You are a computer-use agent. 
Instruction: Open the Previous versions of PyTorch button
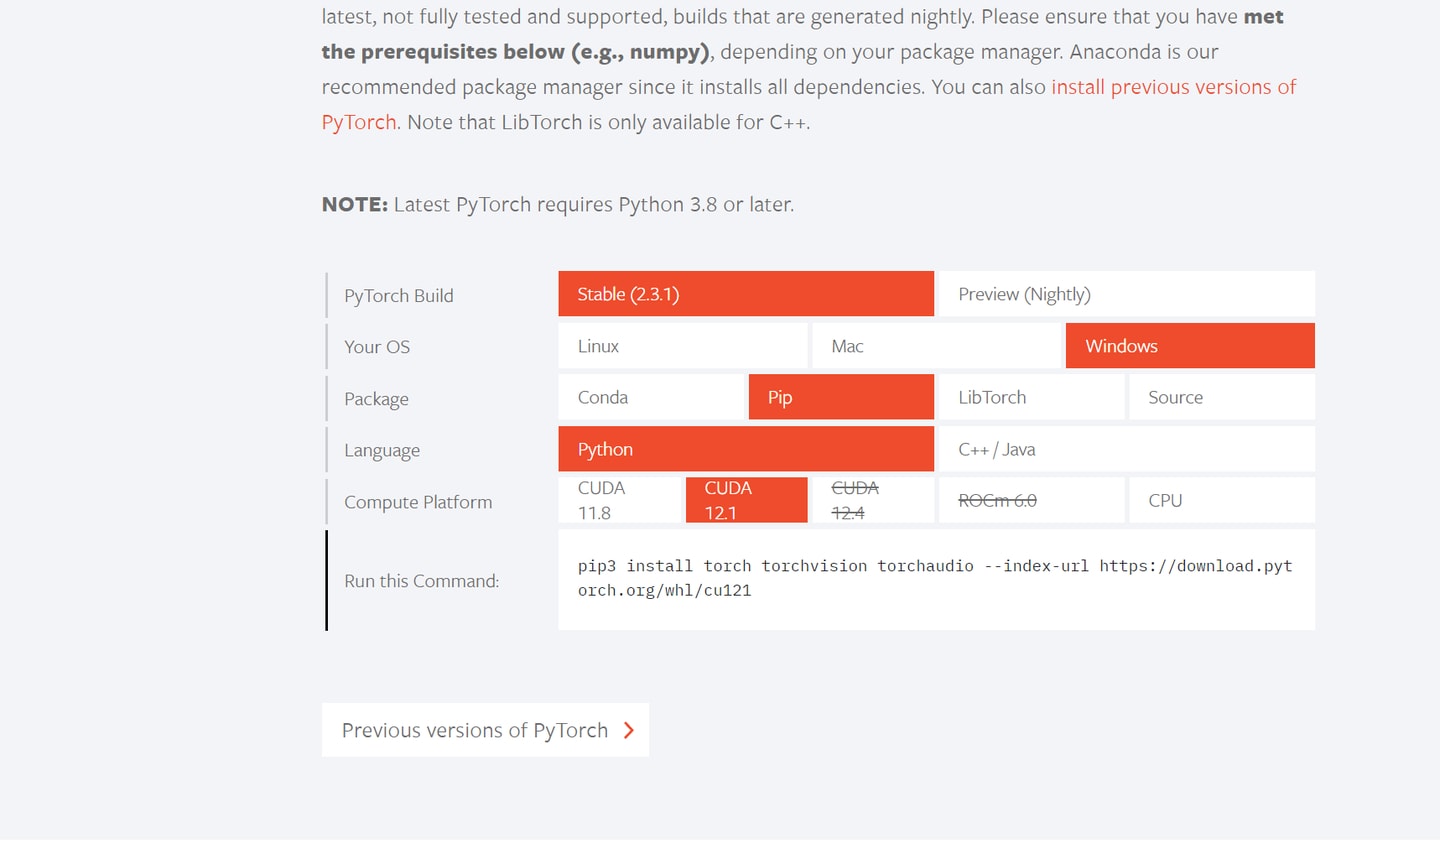[485, 730]
